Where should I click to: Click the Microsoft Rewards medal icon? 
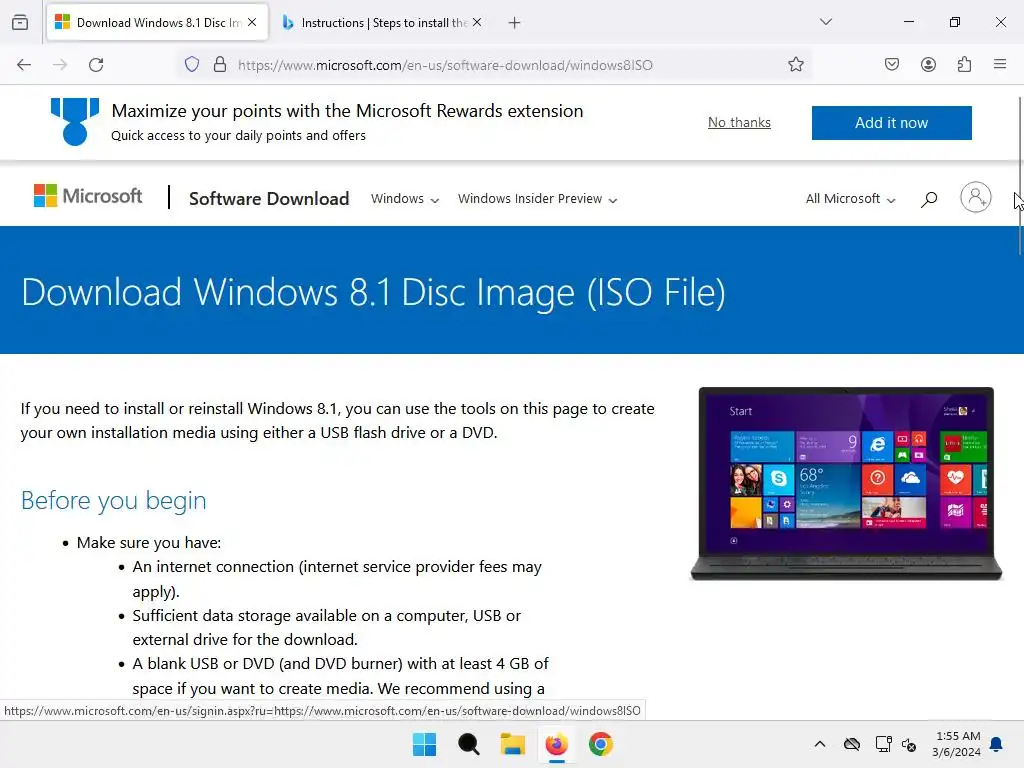pos(75,121)
